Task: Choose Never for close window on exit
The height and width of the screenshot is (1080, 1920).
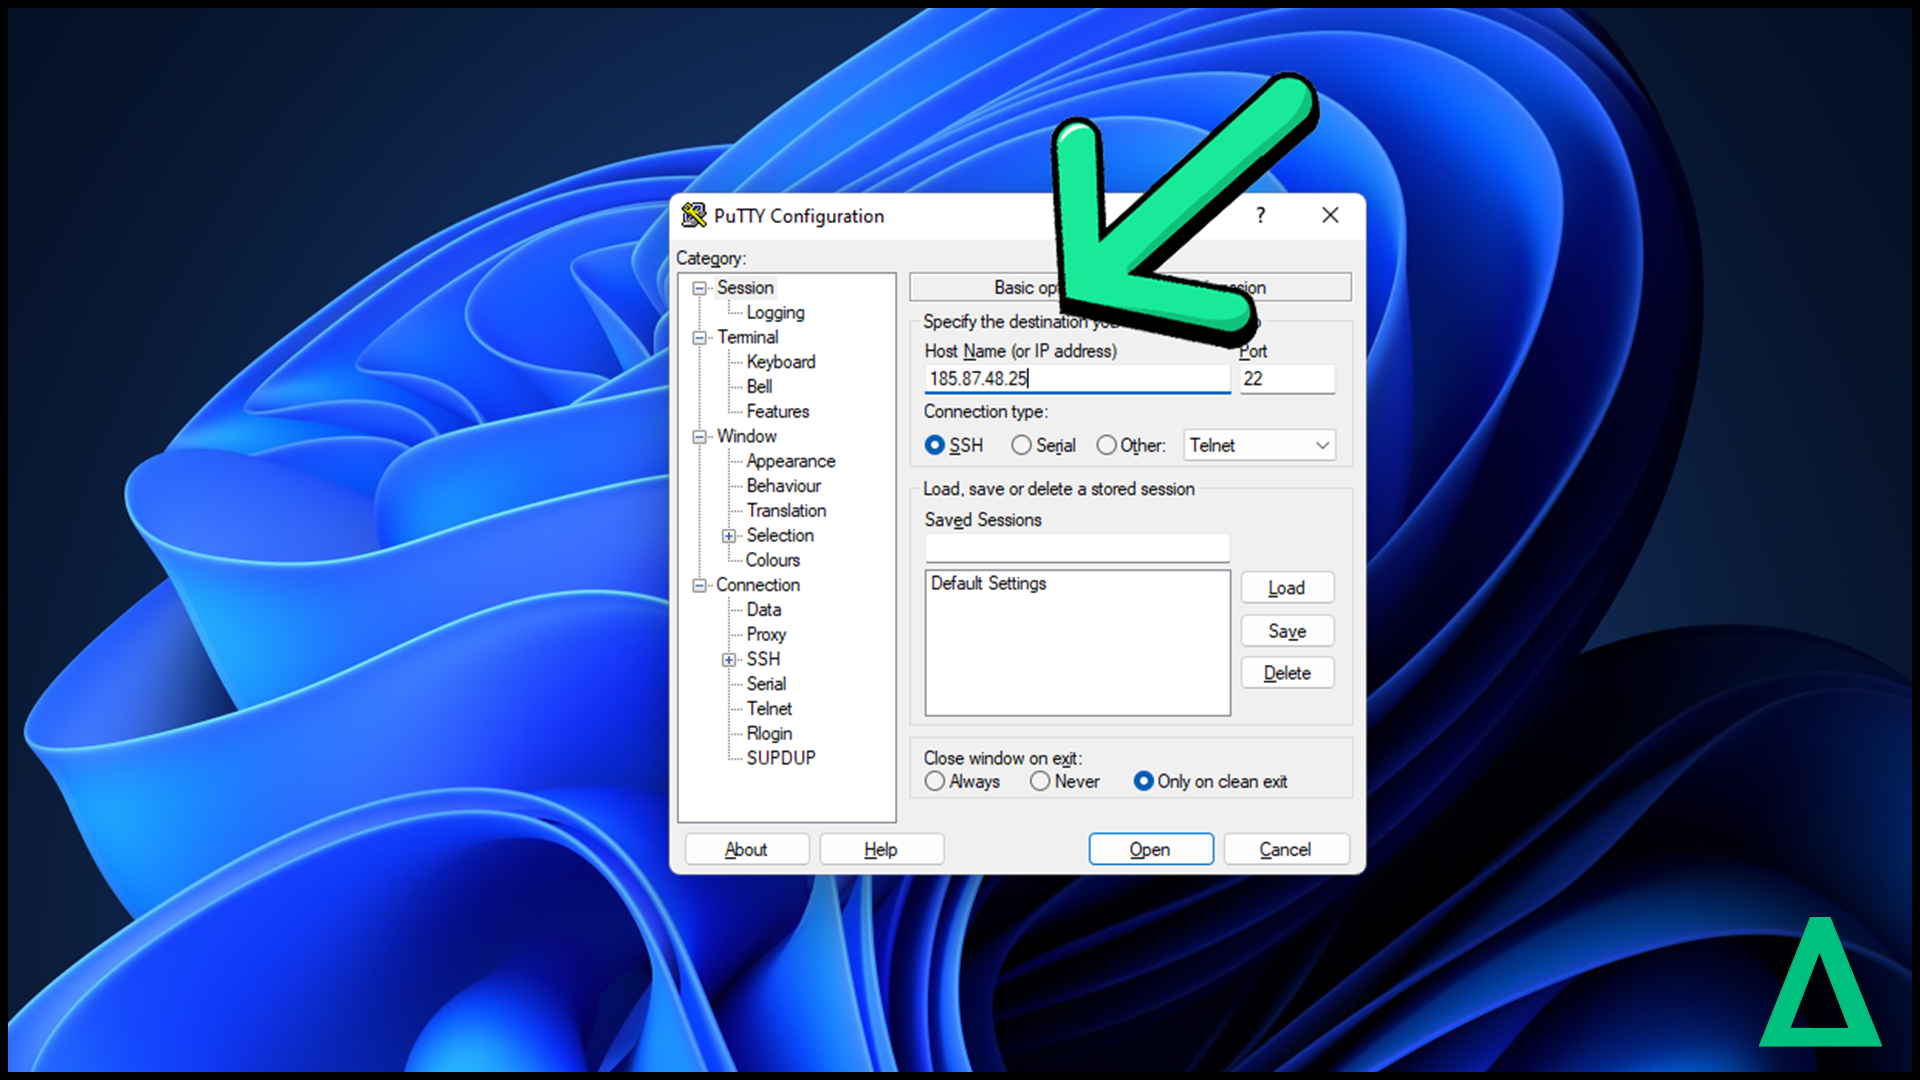Action: tap(1040, 781)
